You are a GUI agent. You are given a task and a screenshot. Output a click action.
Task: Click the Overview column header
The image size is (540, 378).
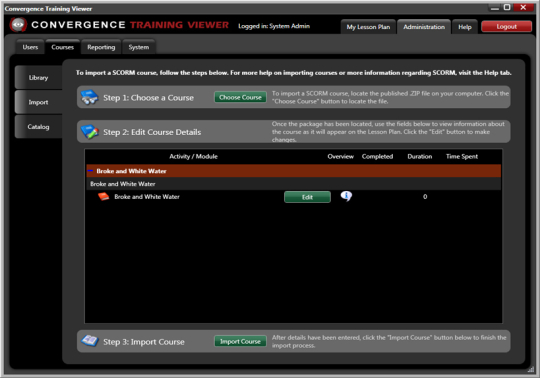(x=340, y=156)
